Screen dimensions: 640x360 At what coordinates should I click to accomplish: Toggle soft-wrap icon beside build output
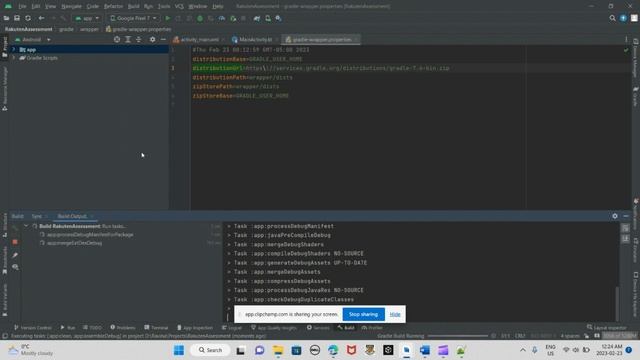pyautogui.click(x=625, y=229)
